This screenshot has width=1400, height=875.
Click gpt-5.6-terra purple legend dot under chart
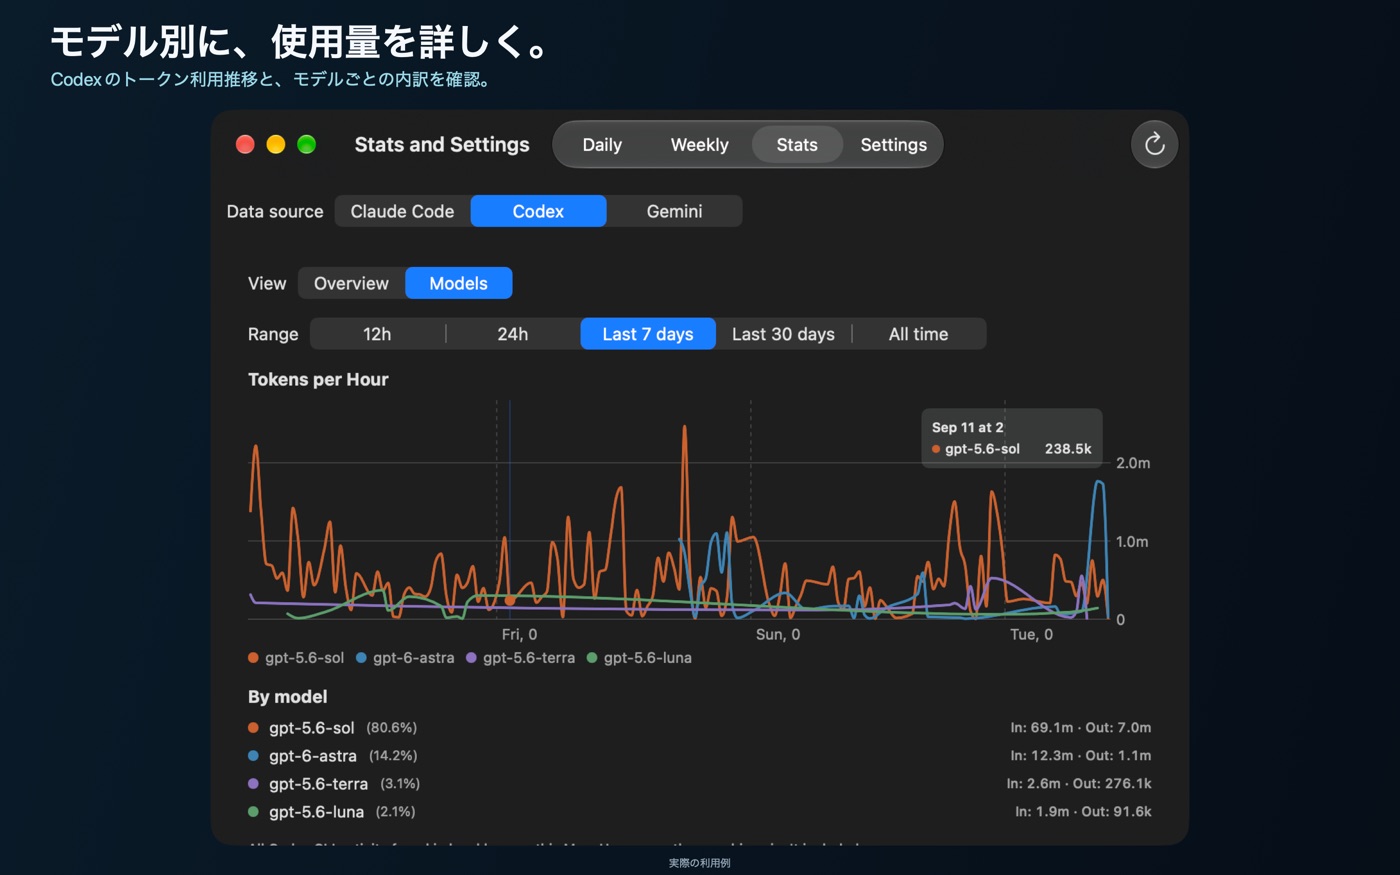click(x=471, y=658)
